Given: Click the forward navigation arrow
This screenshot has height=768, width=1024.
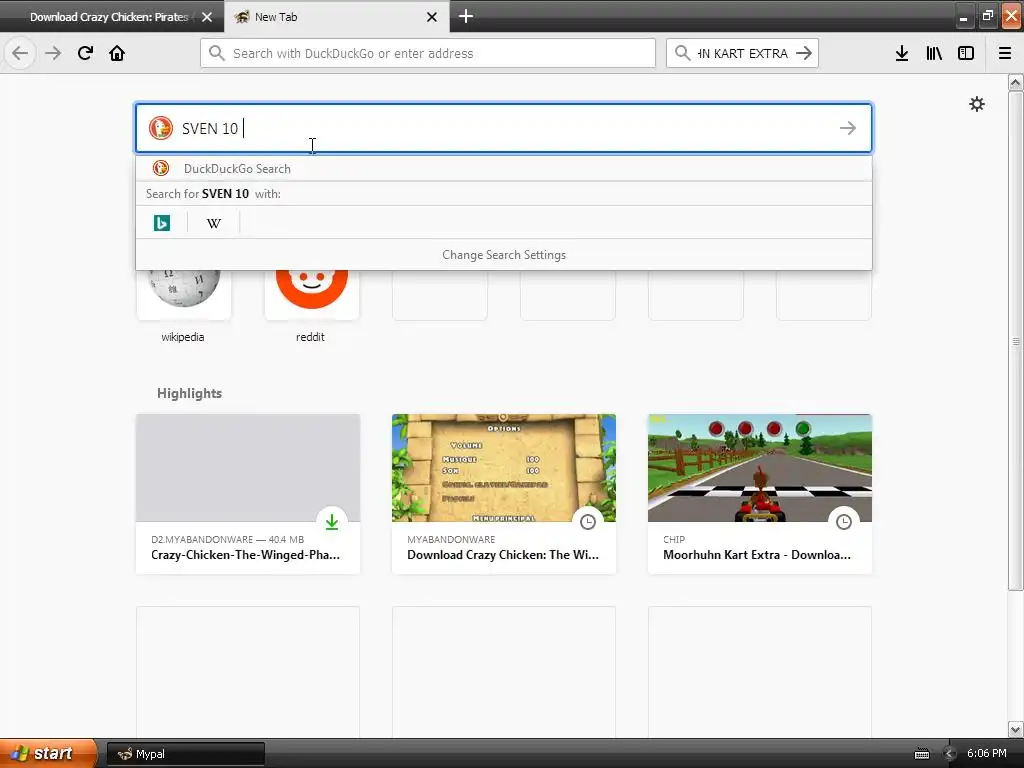Looking at the screenshot, I should [x=53, y=53].
